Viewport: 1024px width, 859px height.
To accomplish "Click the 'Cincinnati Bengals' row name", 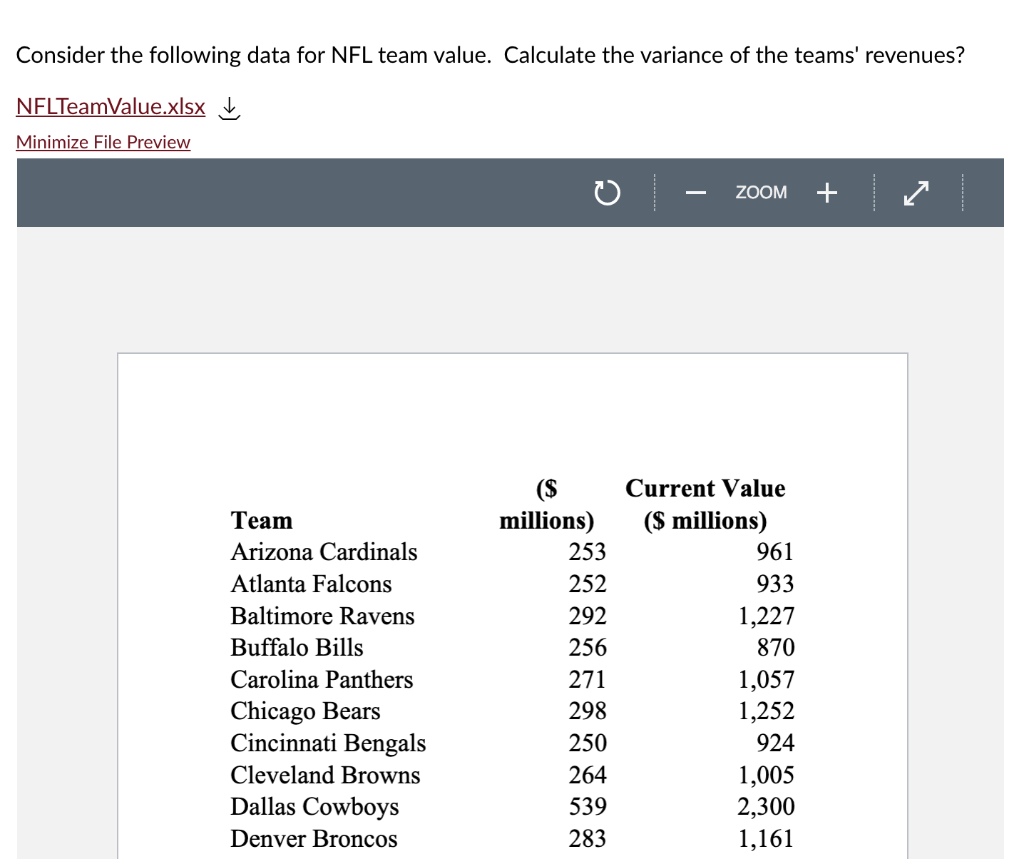I will [328, 743].
